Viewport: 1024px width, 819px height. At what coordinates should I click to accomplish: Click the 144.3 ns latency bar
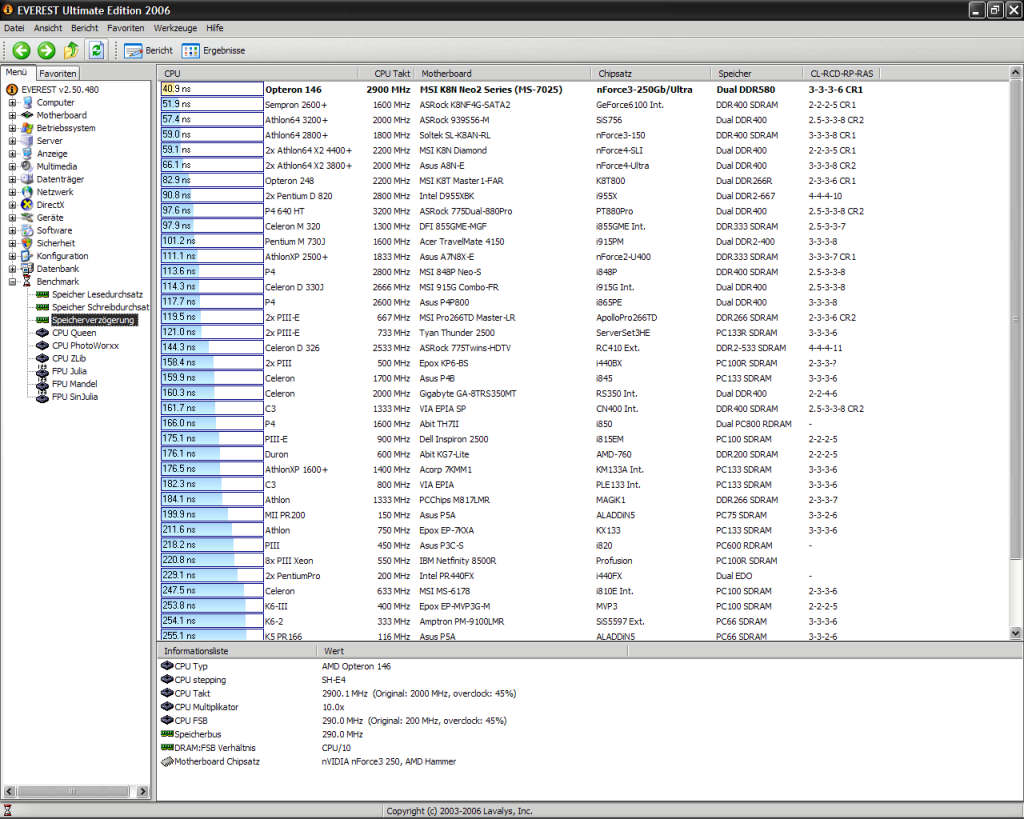pyautogui.click(x=212, y=347)
